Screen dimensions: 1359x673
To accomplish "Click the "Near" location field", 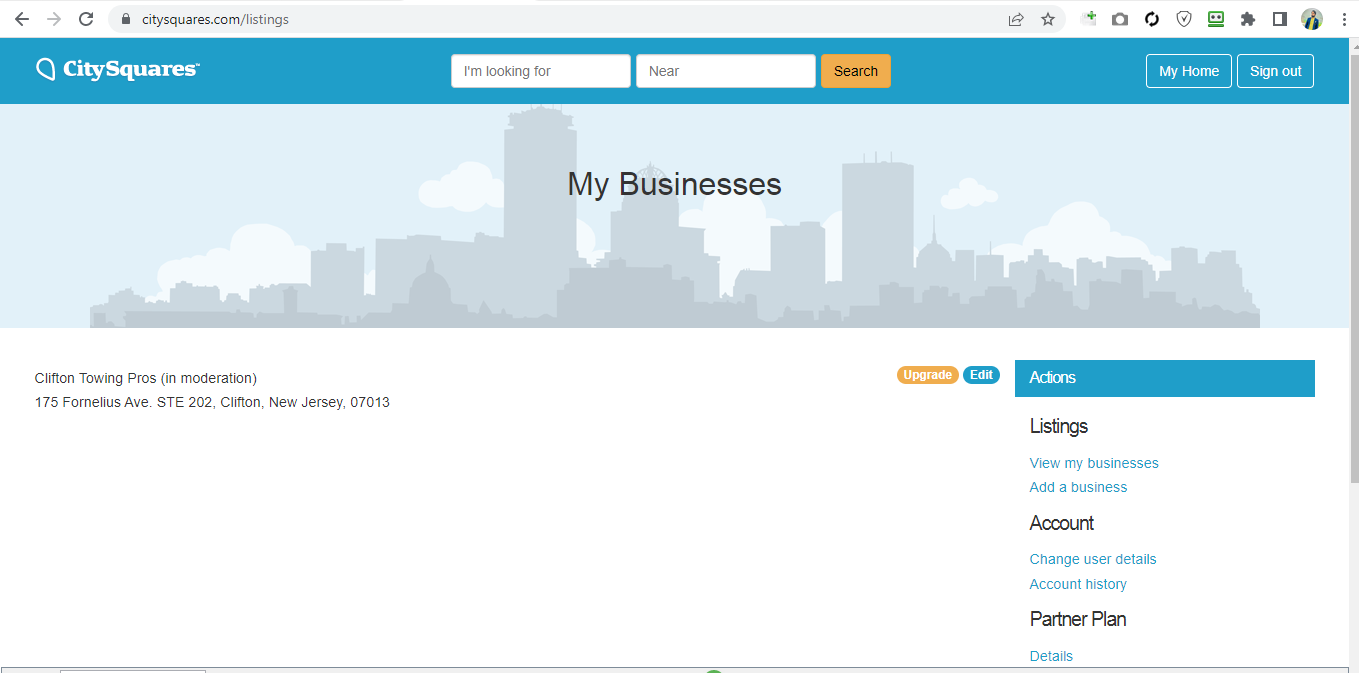I will click(726, 71).
